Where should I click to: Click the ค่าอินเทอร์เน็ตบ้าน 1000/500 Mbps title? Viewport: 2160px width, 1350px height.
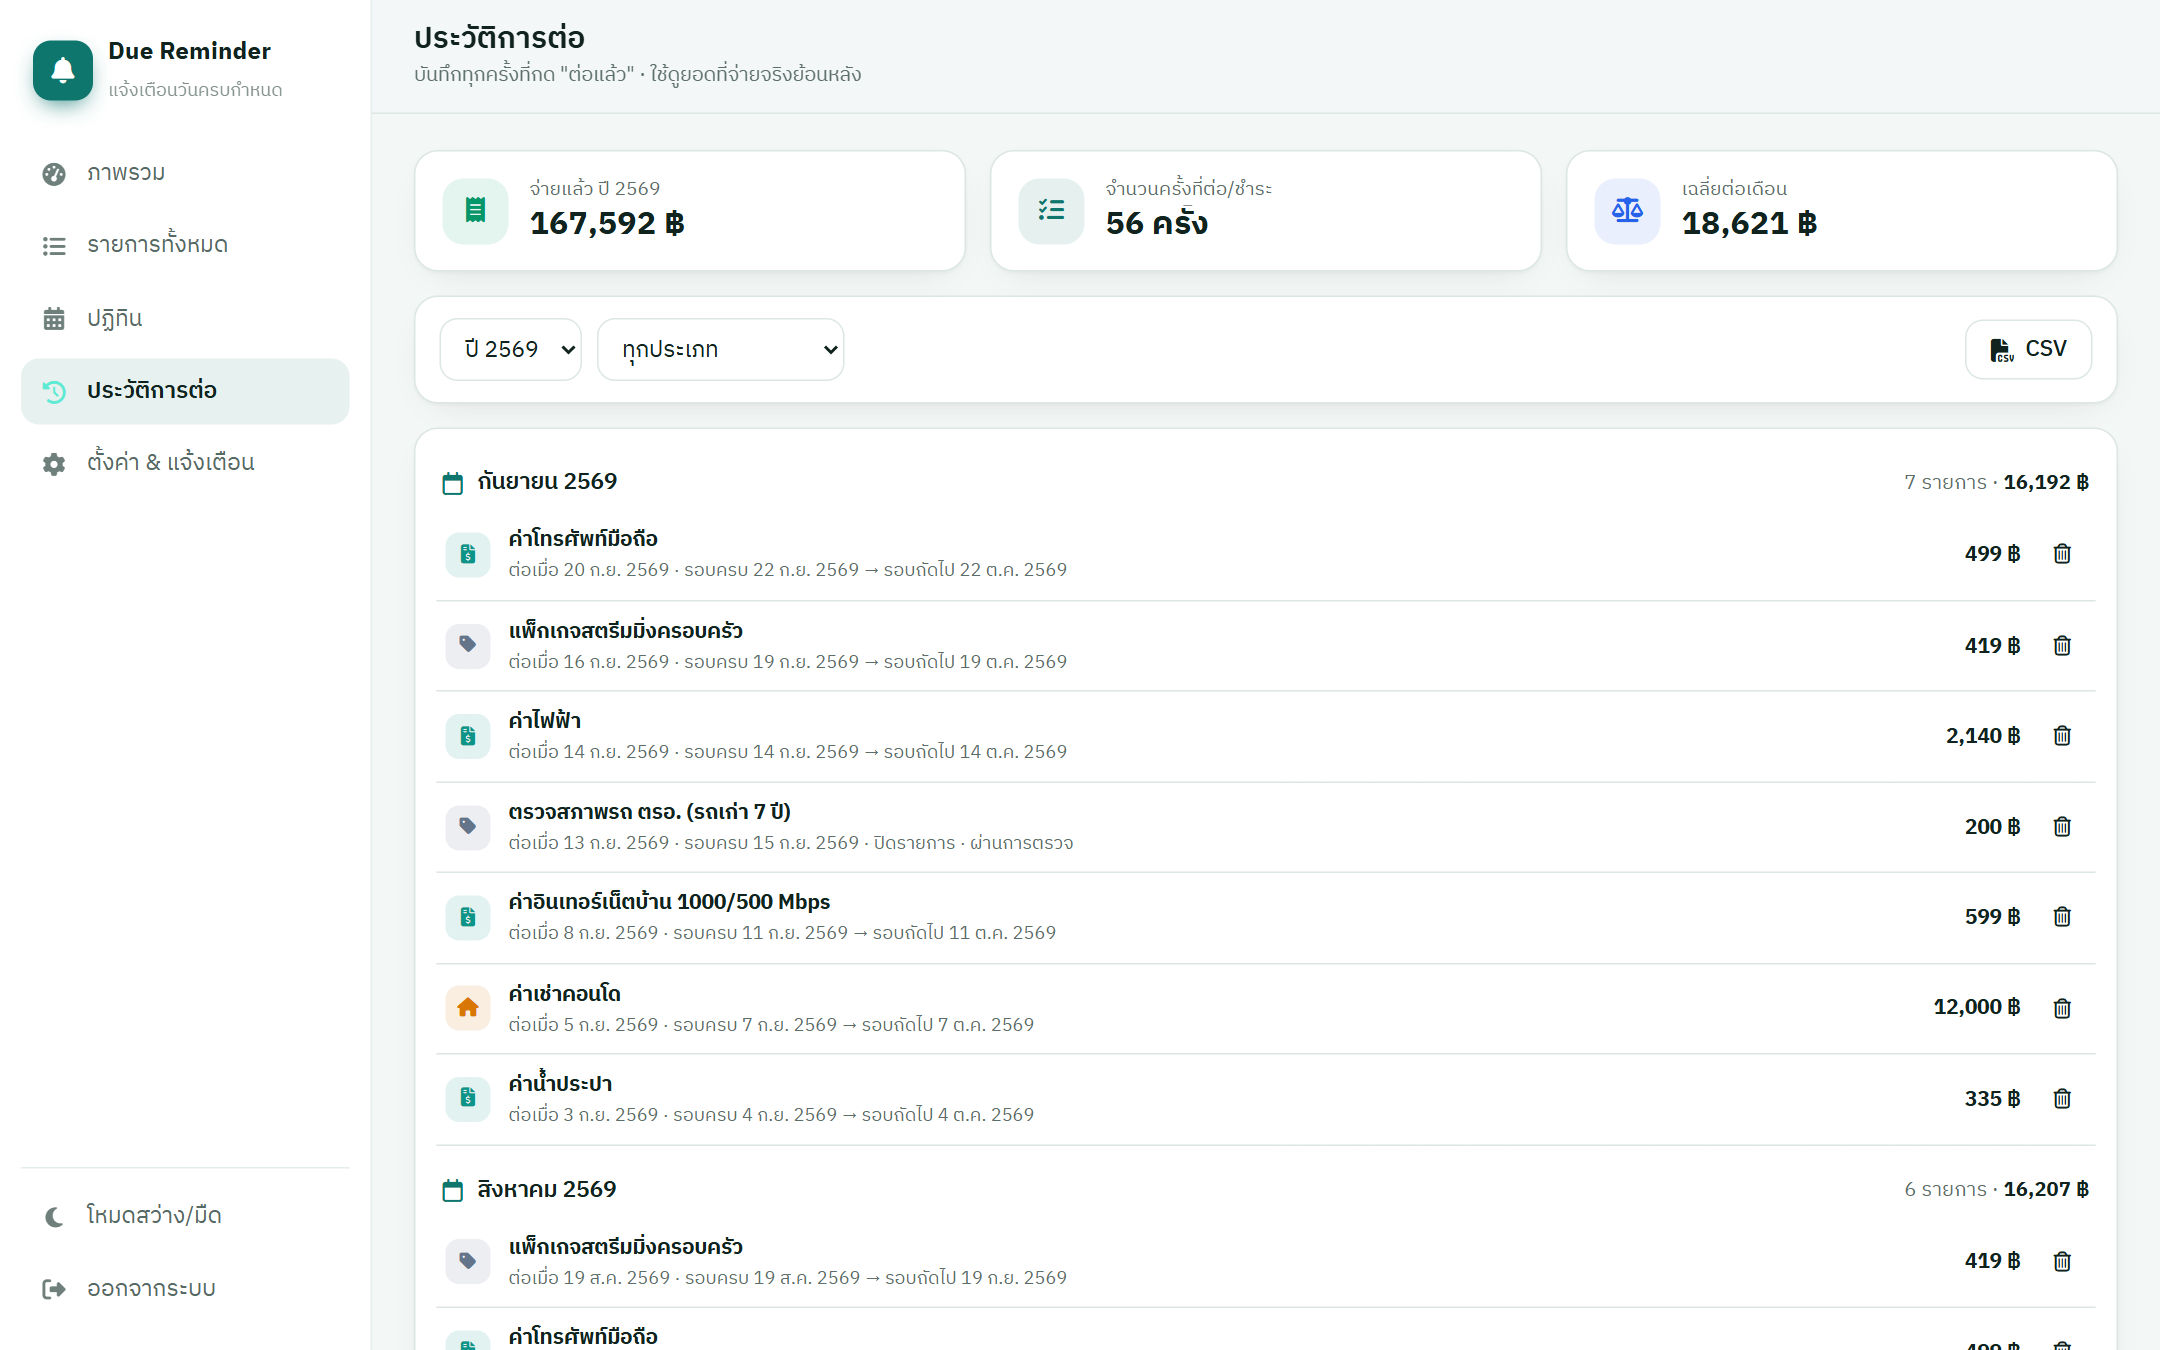click(x=669, y=901)
